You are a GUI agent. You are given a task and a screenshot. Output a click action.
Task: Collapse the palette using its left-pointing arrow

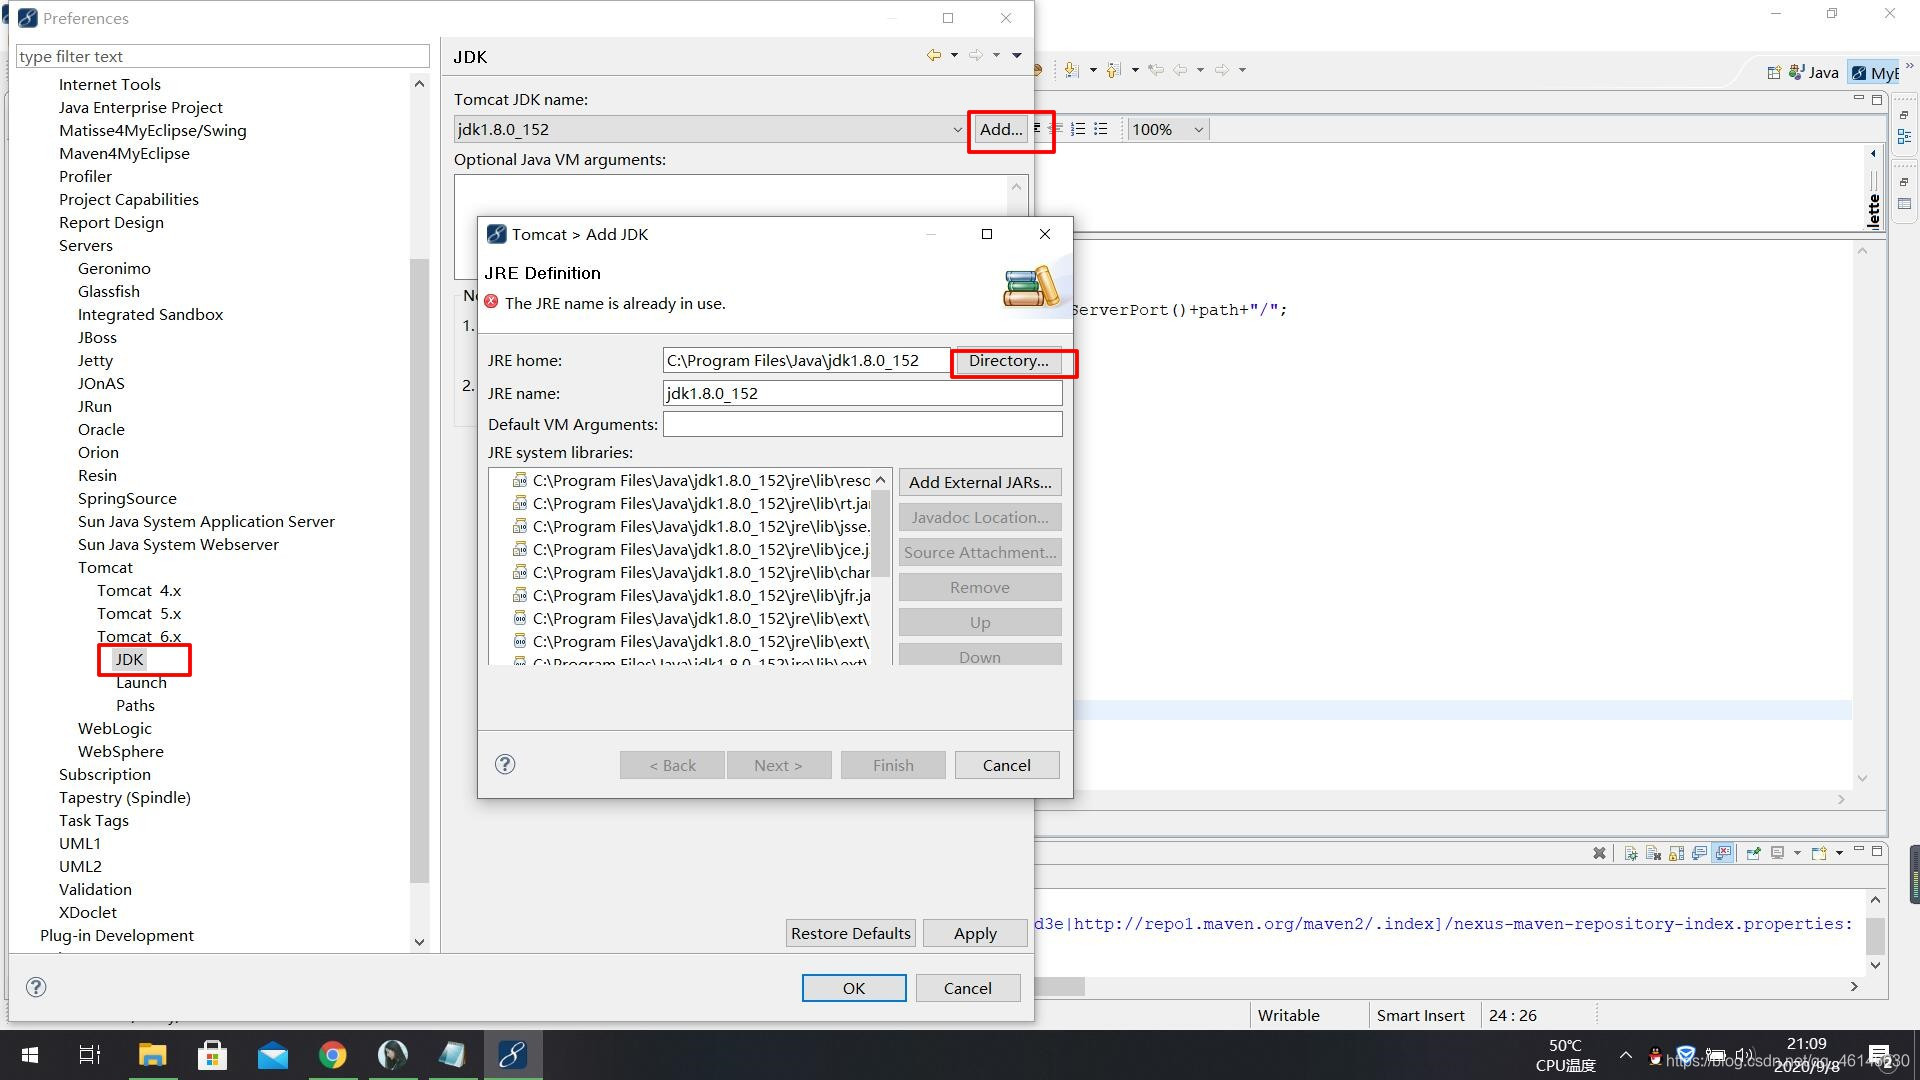point(1873,153)
